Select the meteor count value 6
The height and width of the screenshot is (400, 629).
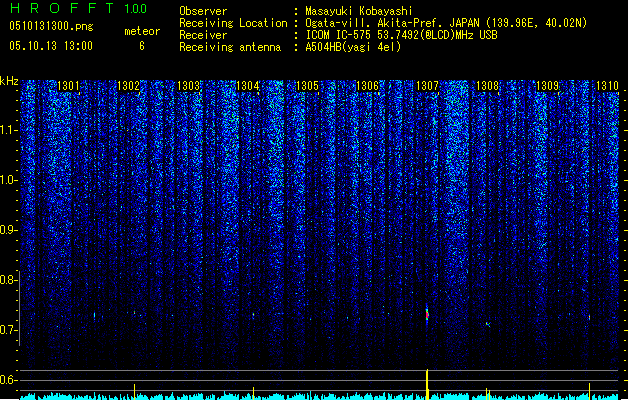coord(142,46)
